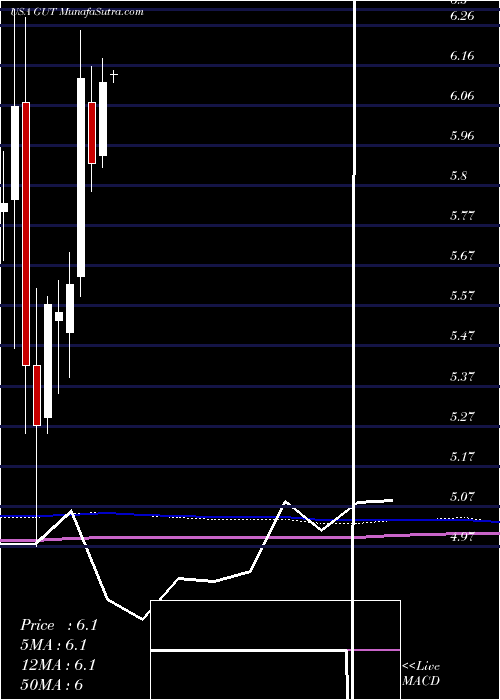Select the 6.26 price axis label
Image resolution: width=500 pixels, height=700 pixels.
click(463, 16)
